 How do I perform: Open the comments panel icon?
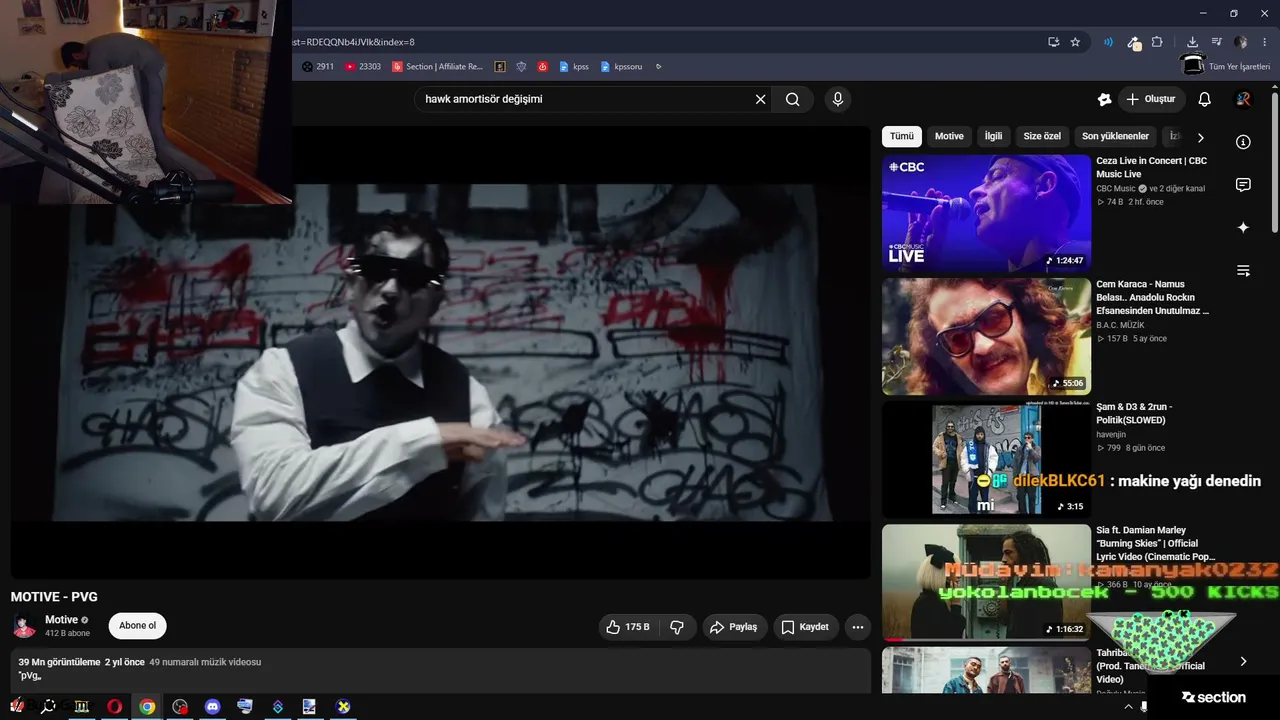point(1243,185)
